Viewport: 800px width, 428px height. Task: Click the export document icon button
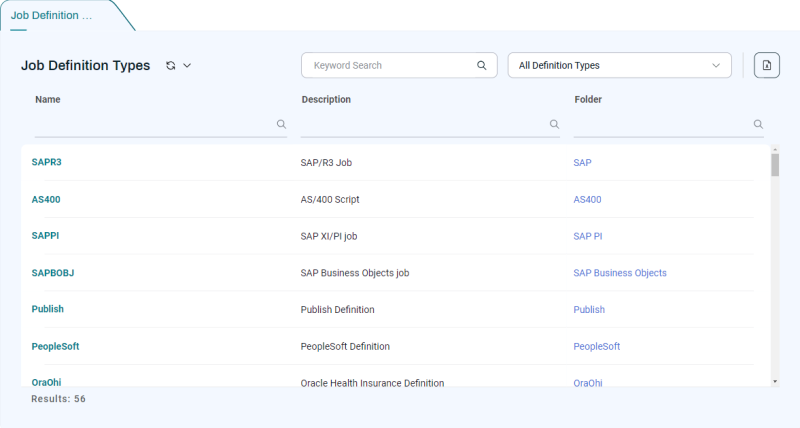pos(766,66)
